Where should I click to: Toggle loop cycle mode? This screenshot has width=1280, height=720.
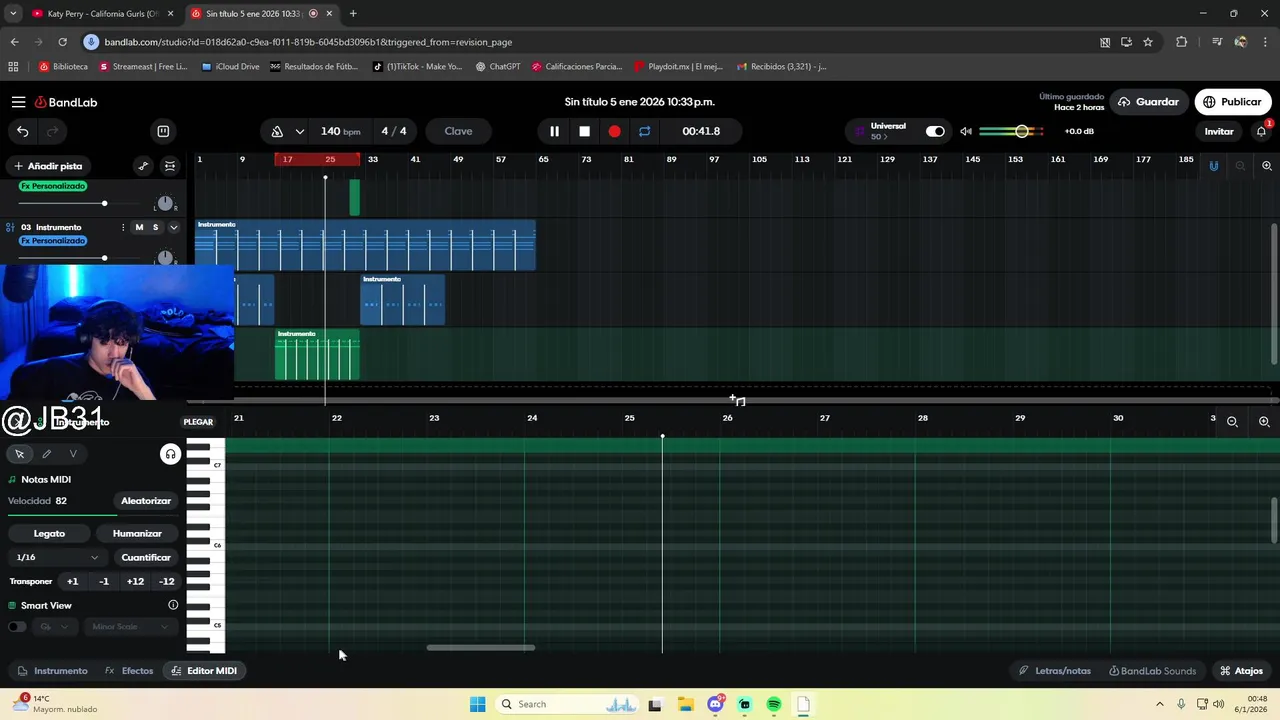[x=644, y=131]
